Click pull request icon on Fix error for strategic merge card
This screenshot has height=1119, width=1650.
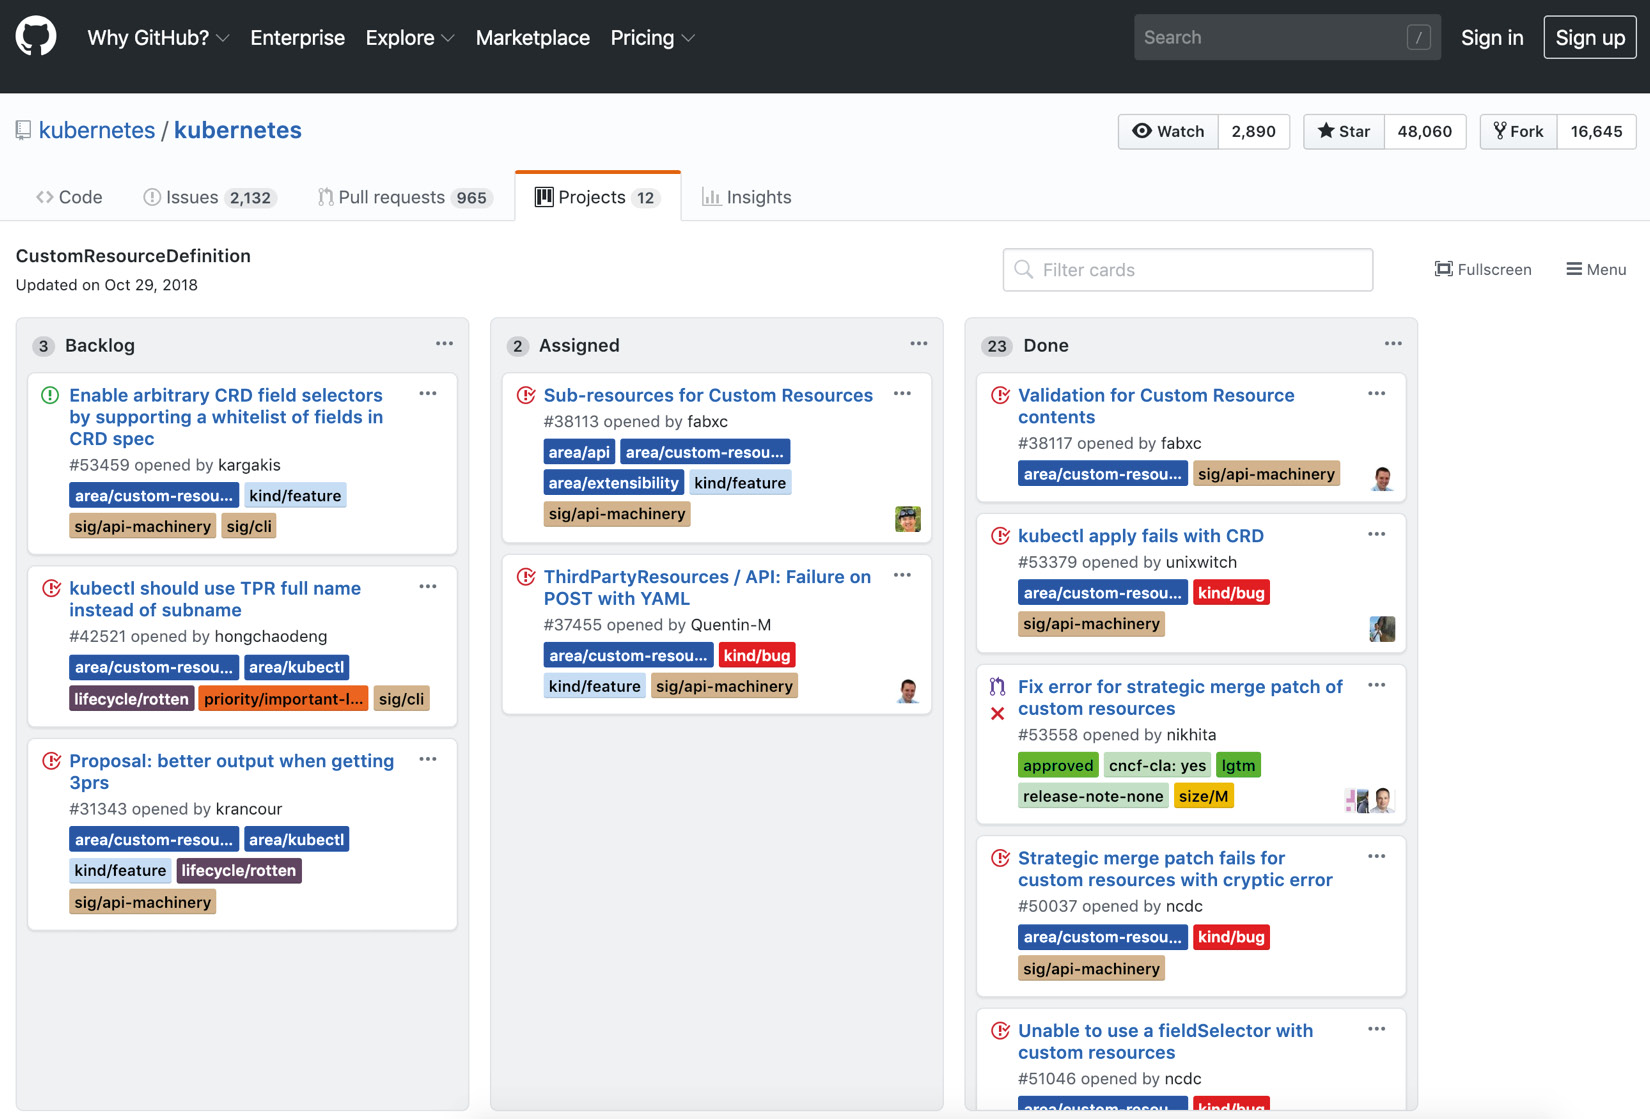click(x=998, y=686)
